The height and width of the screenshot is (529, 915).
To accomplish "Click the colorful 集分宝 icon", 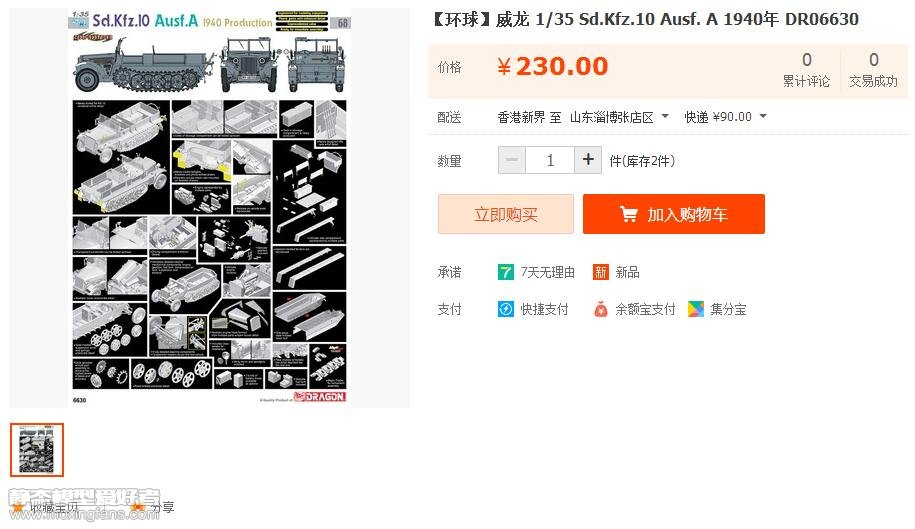I will tap(696, 309).
